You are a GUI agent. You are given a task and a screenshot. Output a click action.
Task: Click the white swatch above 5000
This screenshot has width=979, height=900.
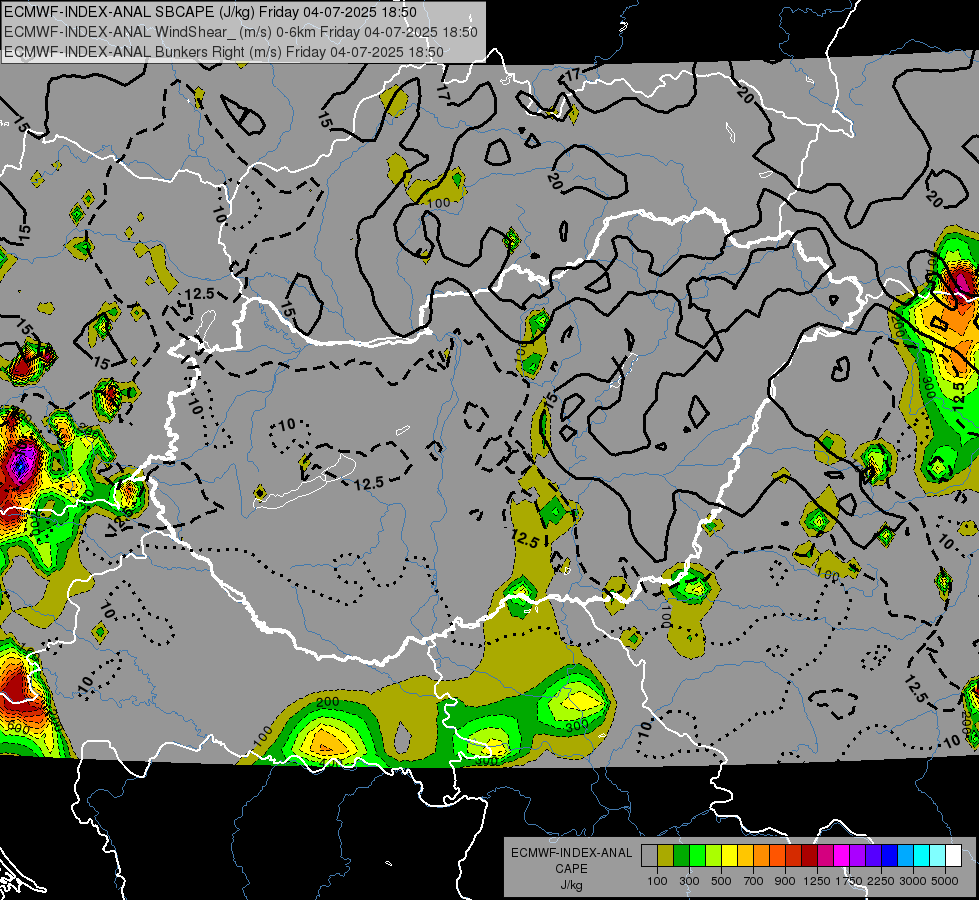953,856
